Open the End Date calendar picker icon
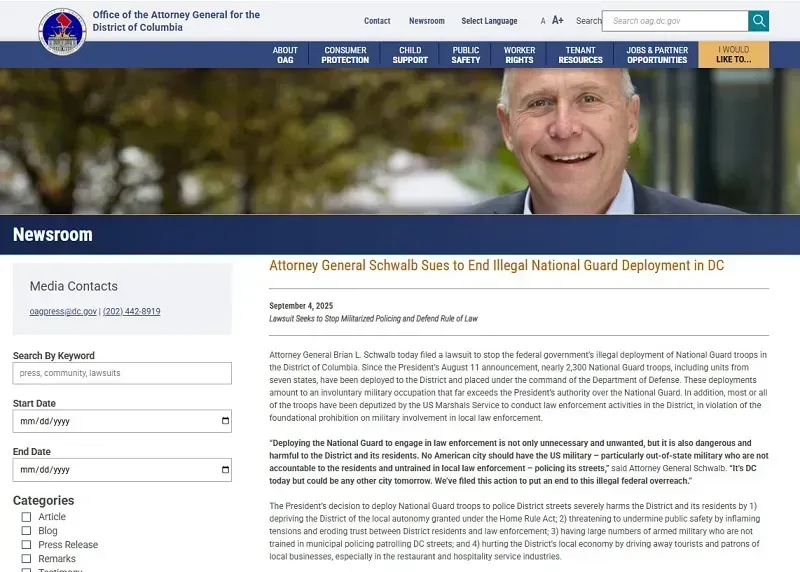800x572 pixels. (226, 469)
